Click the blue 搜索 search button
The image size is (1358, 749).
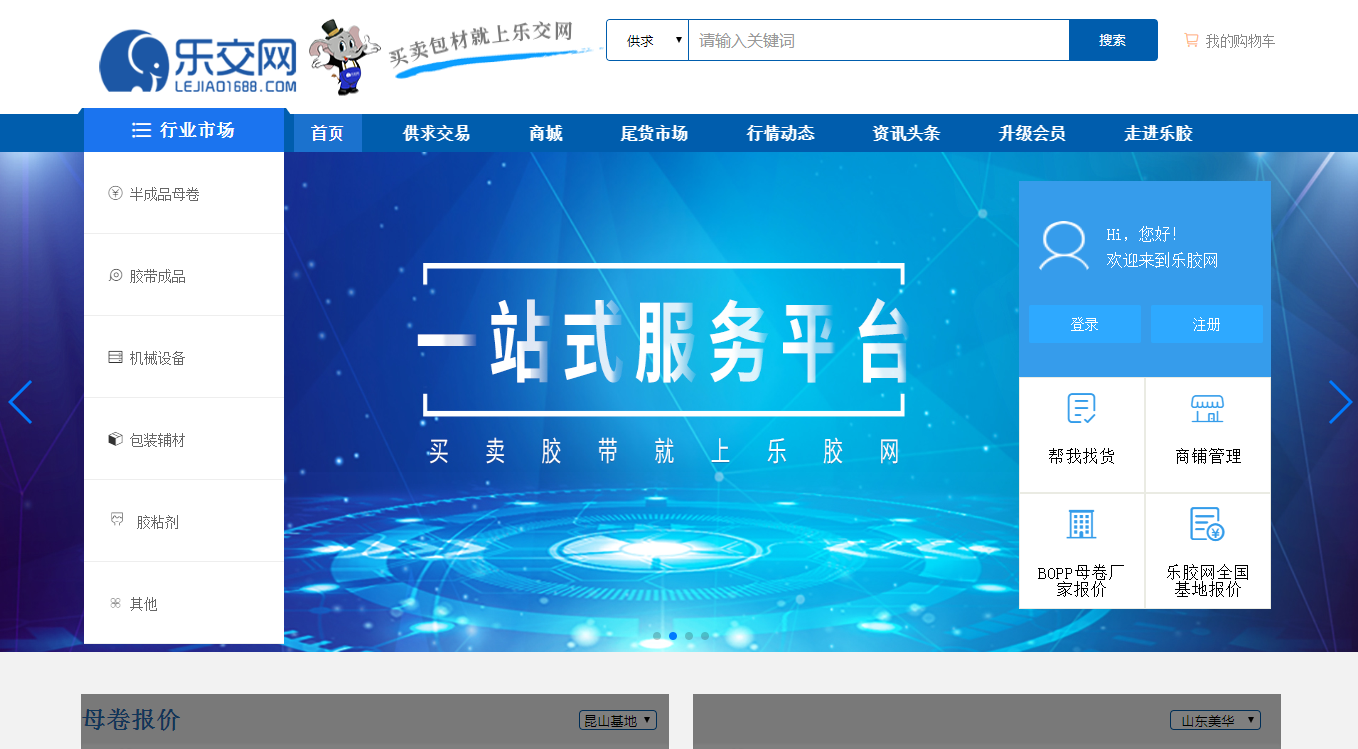click(x=1113, y=40)
